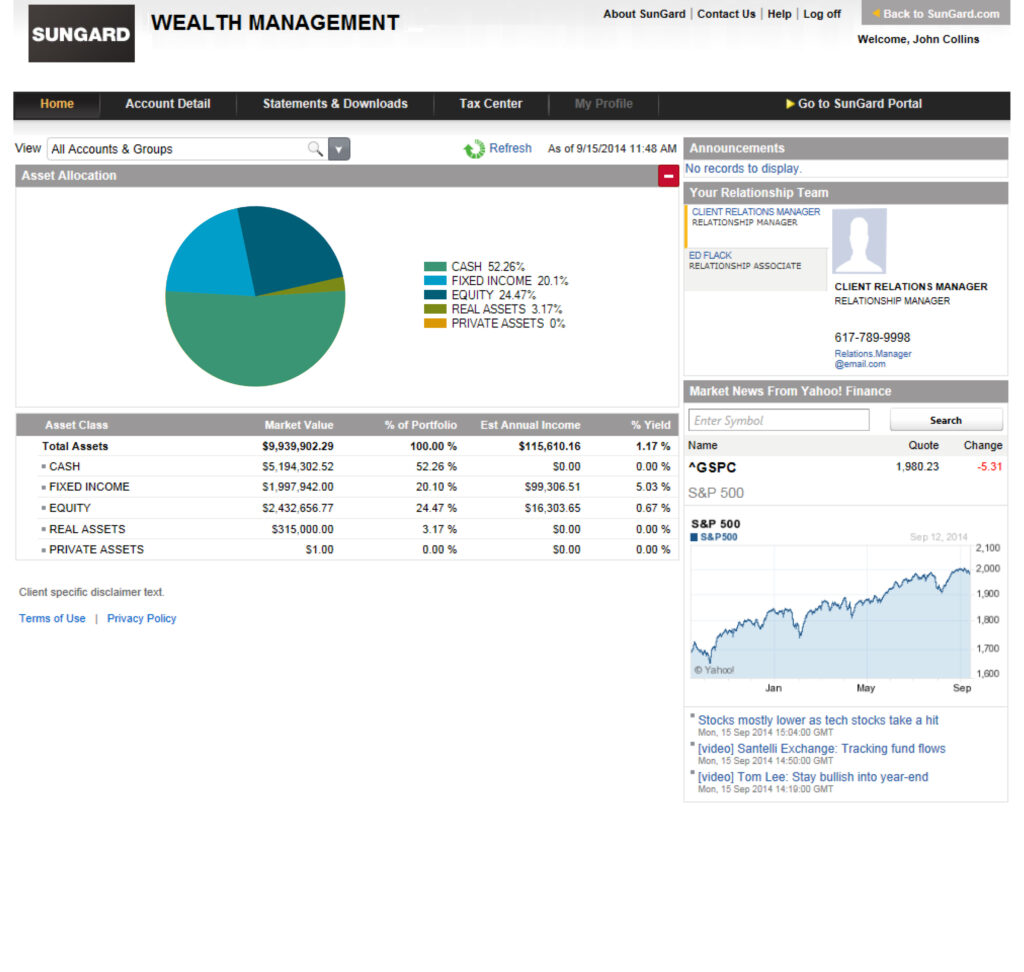The width and height of the screenshot is (1024, 972).
Task: Click the EQUITY legend color swatch
Action: [435, 295]
